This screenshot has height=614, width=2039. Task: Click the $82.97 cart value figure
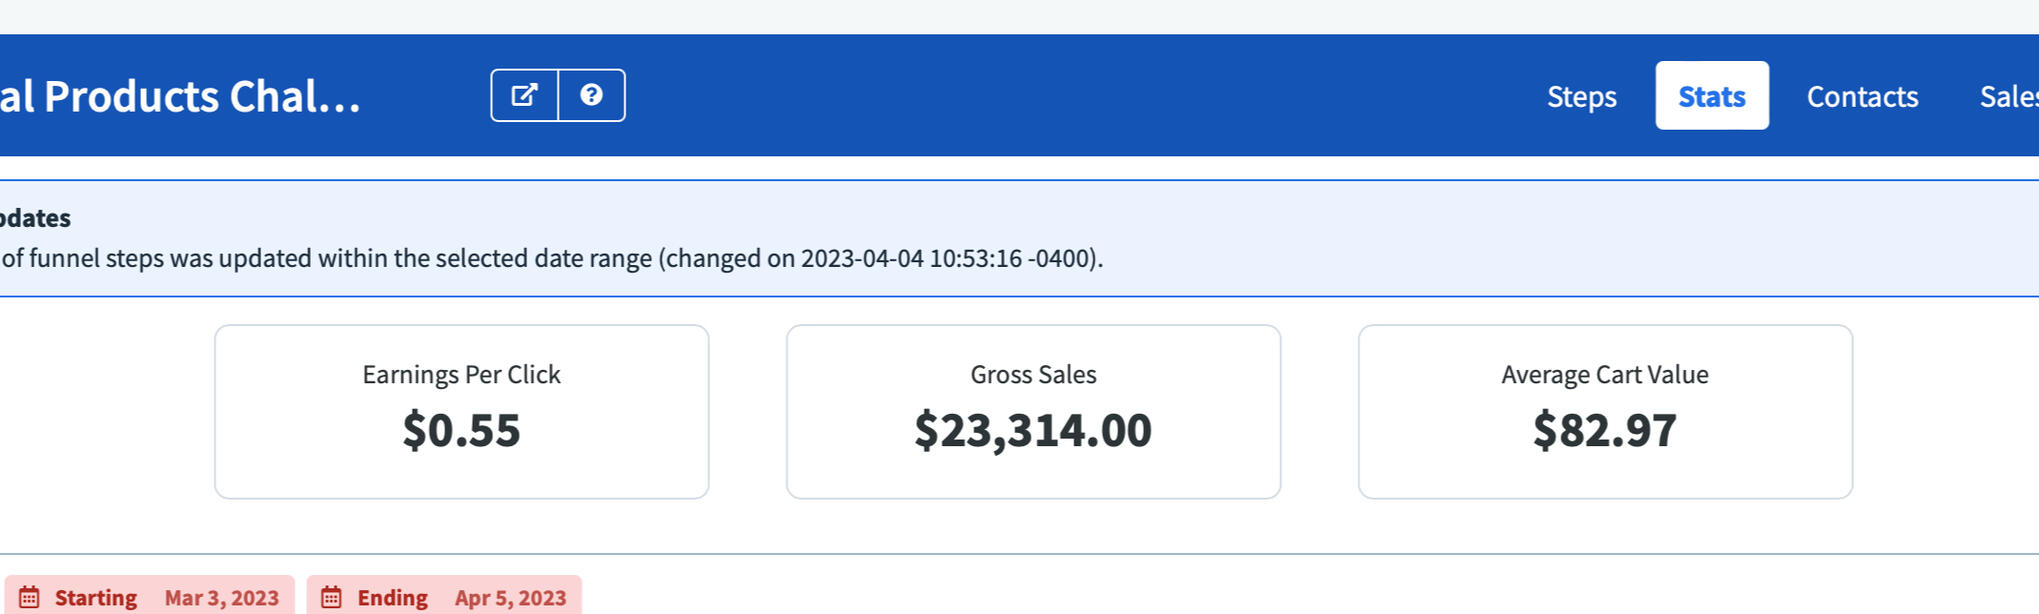[1604, 430]
